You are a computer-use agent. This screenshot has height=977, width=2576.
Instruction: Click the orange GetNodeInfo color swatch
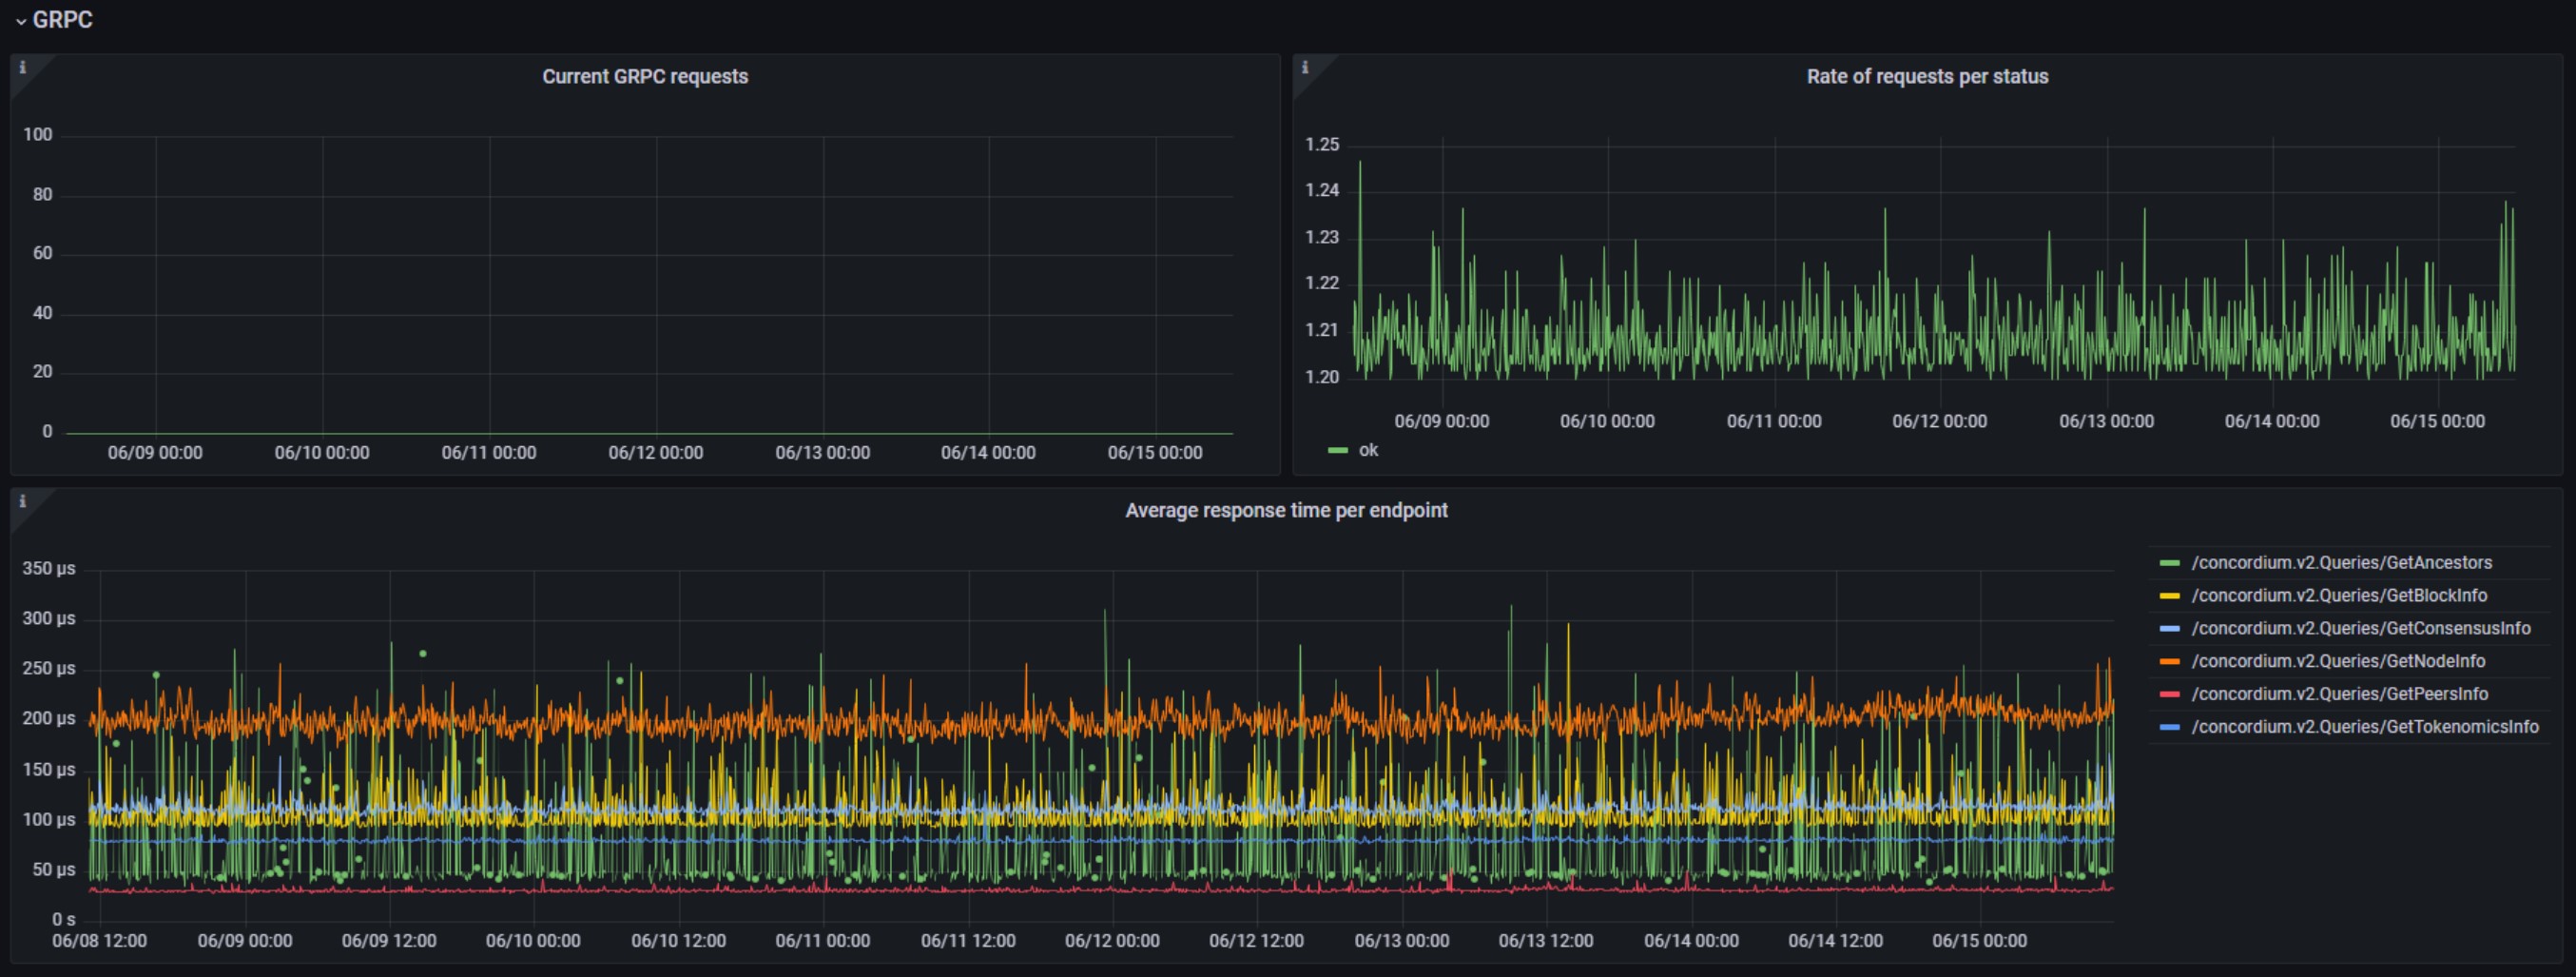point(2169,662)
